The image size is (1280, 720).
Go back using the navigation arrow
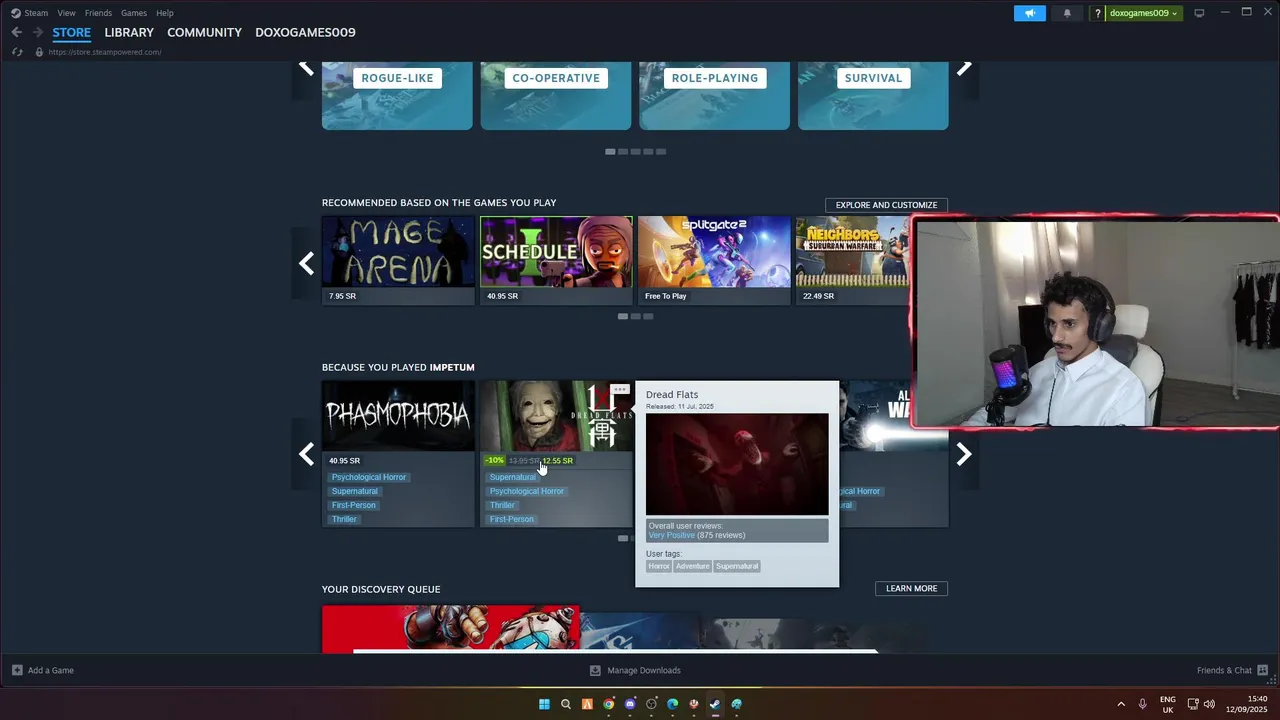pos(16,32)
